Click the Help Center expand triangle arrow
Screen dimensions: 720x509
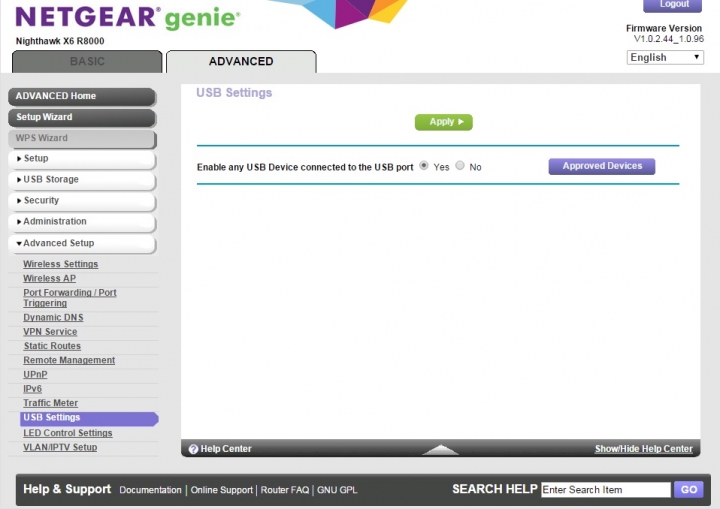click(440, 450)
